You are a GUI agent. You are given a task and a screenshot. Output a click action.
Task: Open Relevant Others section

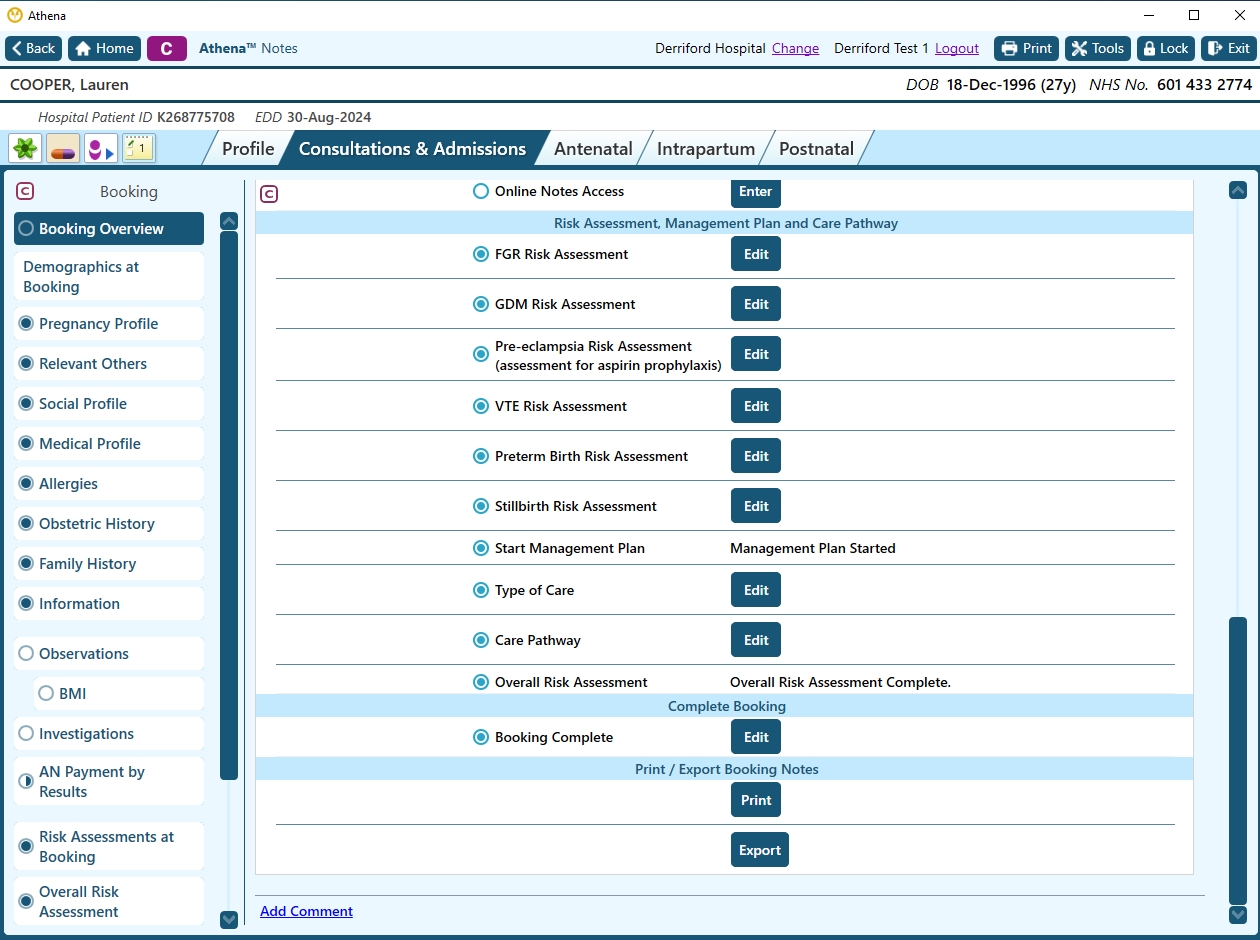tap(109, 364)
